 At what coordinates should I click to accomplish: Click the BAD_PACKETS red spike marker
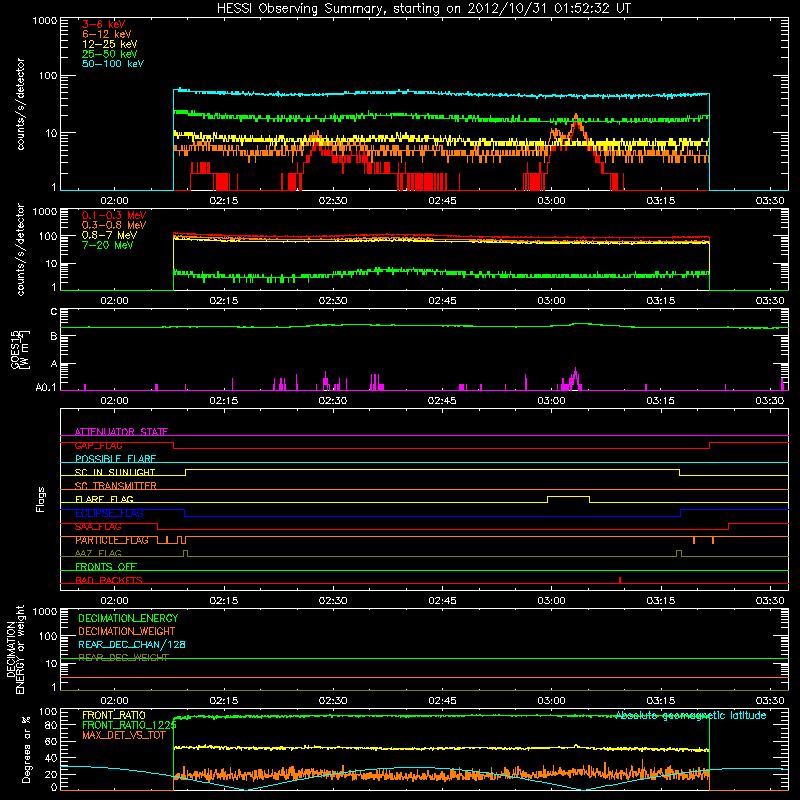click(620, 580)
